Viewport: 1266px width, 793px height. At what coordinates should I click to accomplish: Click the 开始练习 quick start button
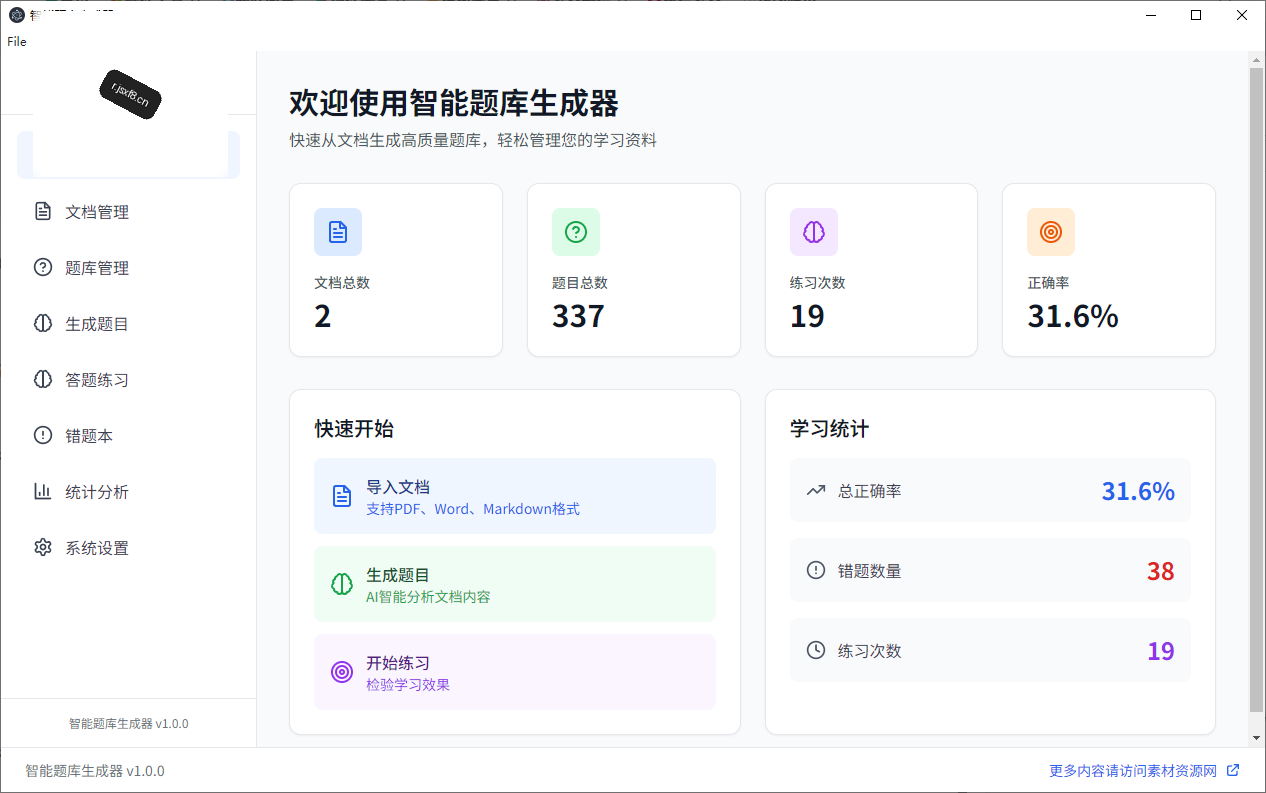coord(515,672)
